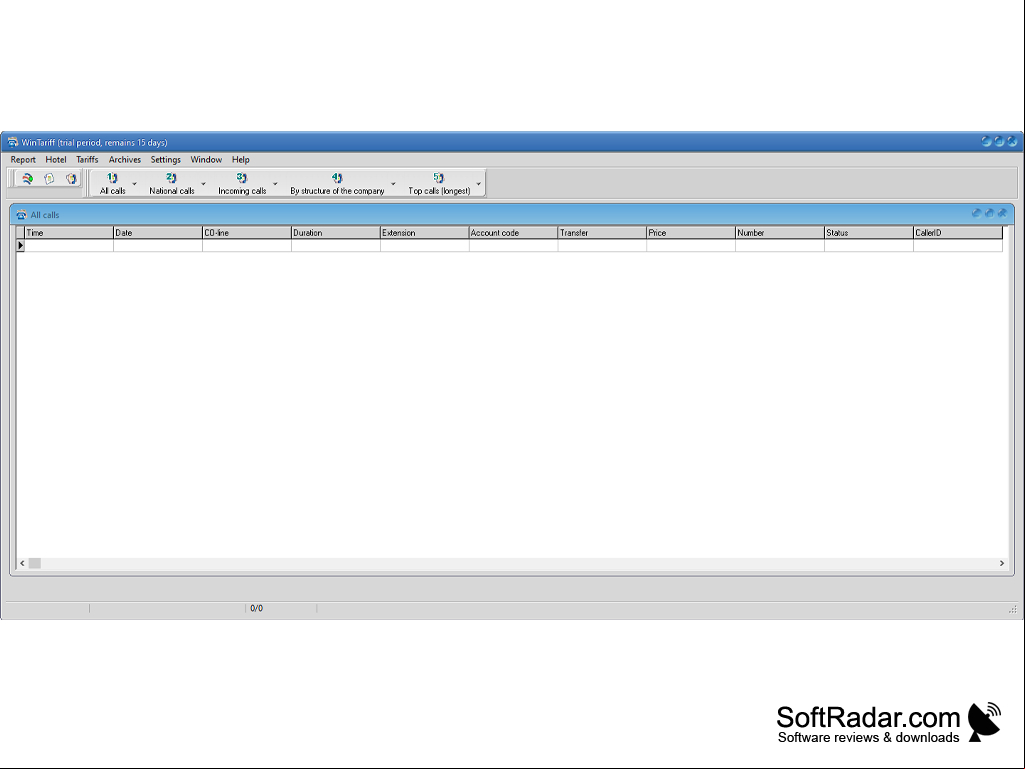
Task: Close the All calls child window
Action: pos(1002,213)
